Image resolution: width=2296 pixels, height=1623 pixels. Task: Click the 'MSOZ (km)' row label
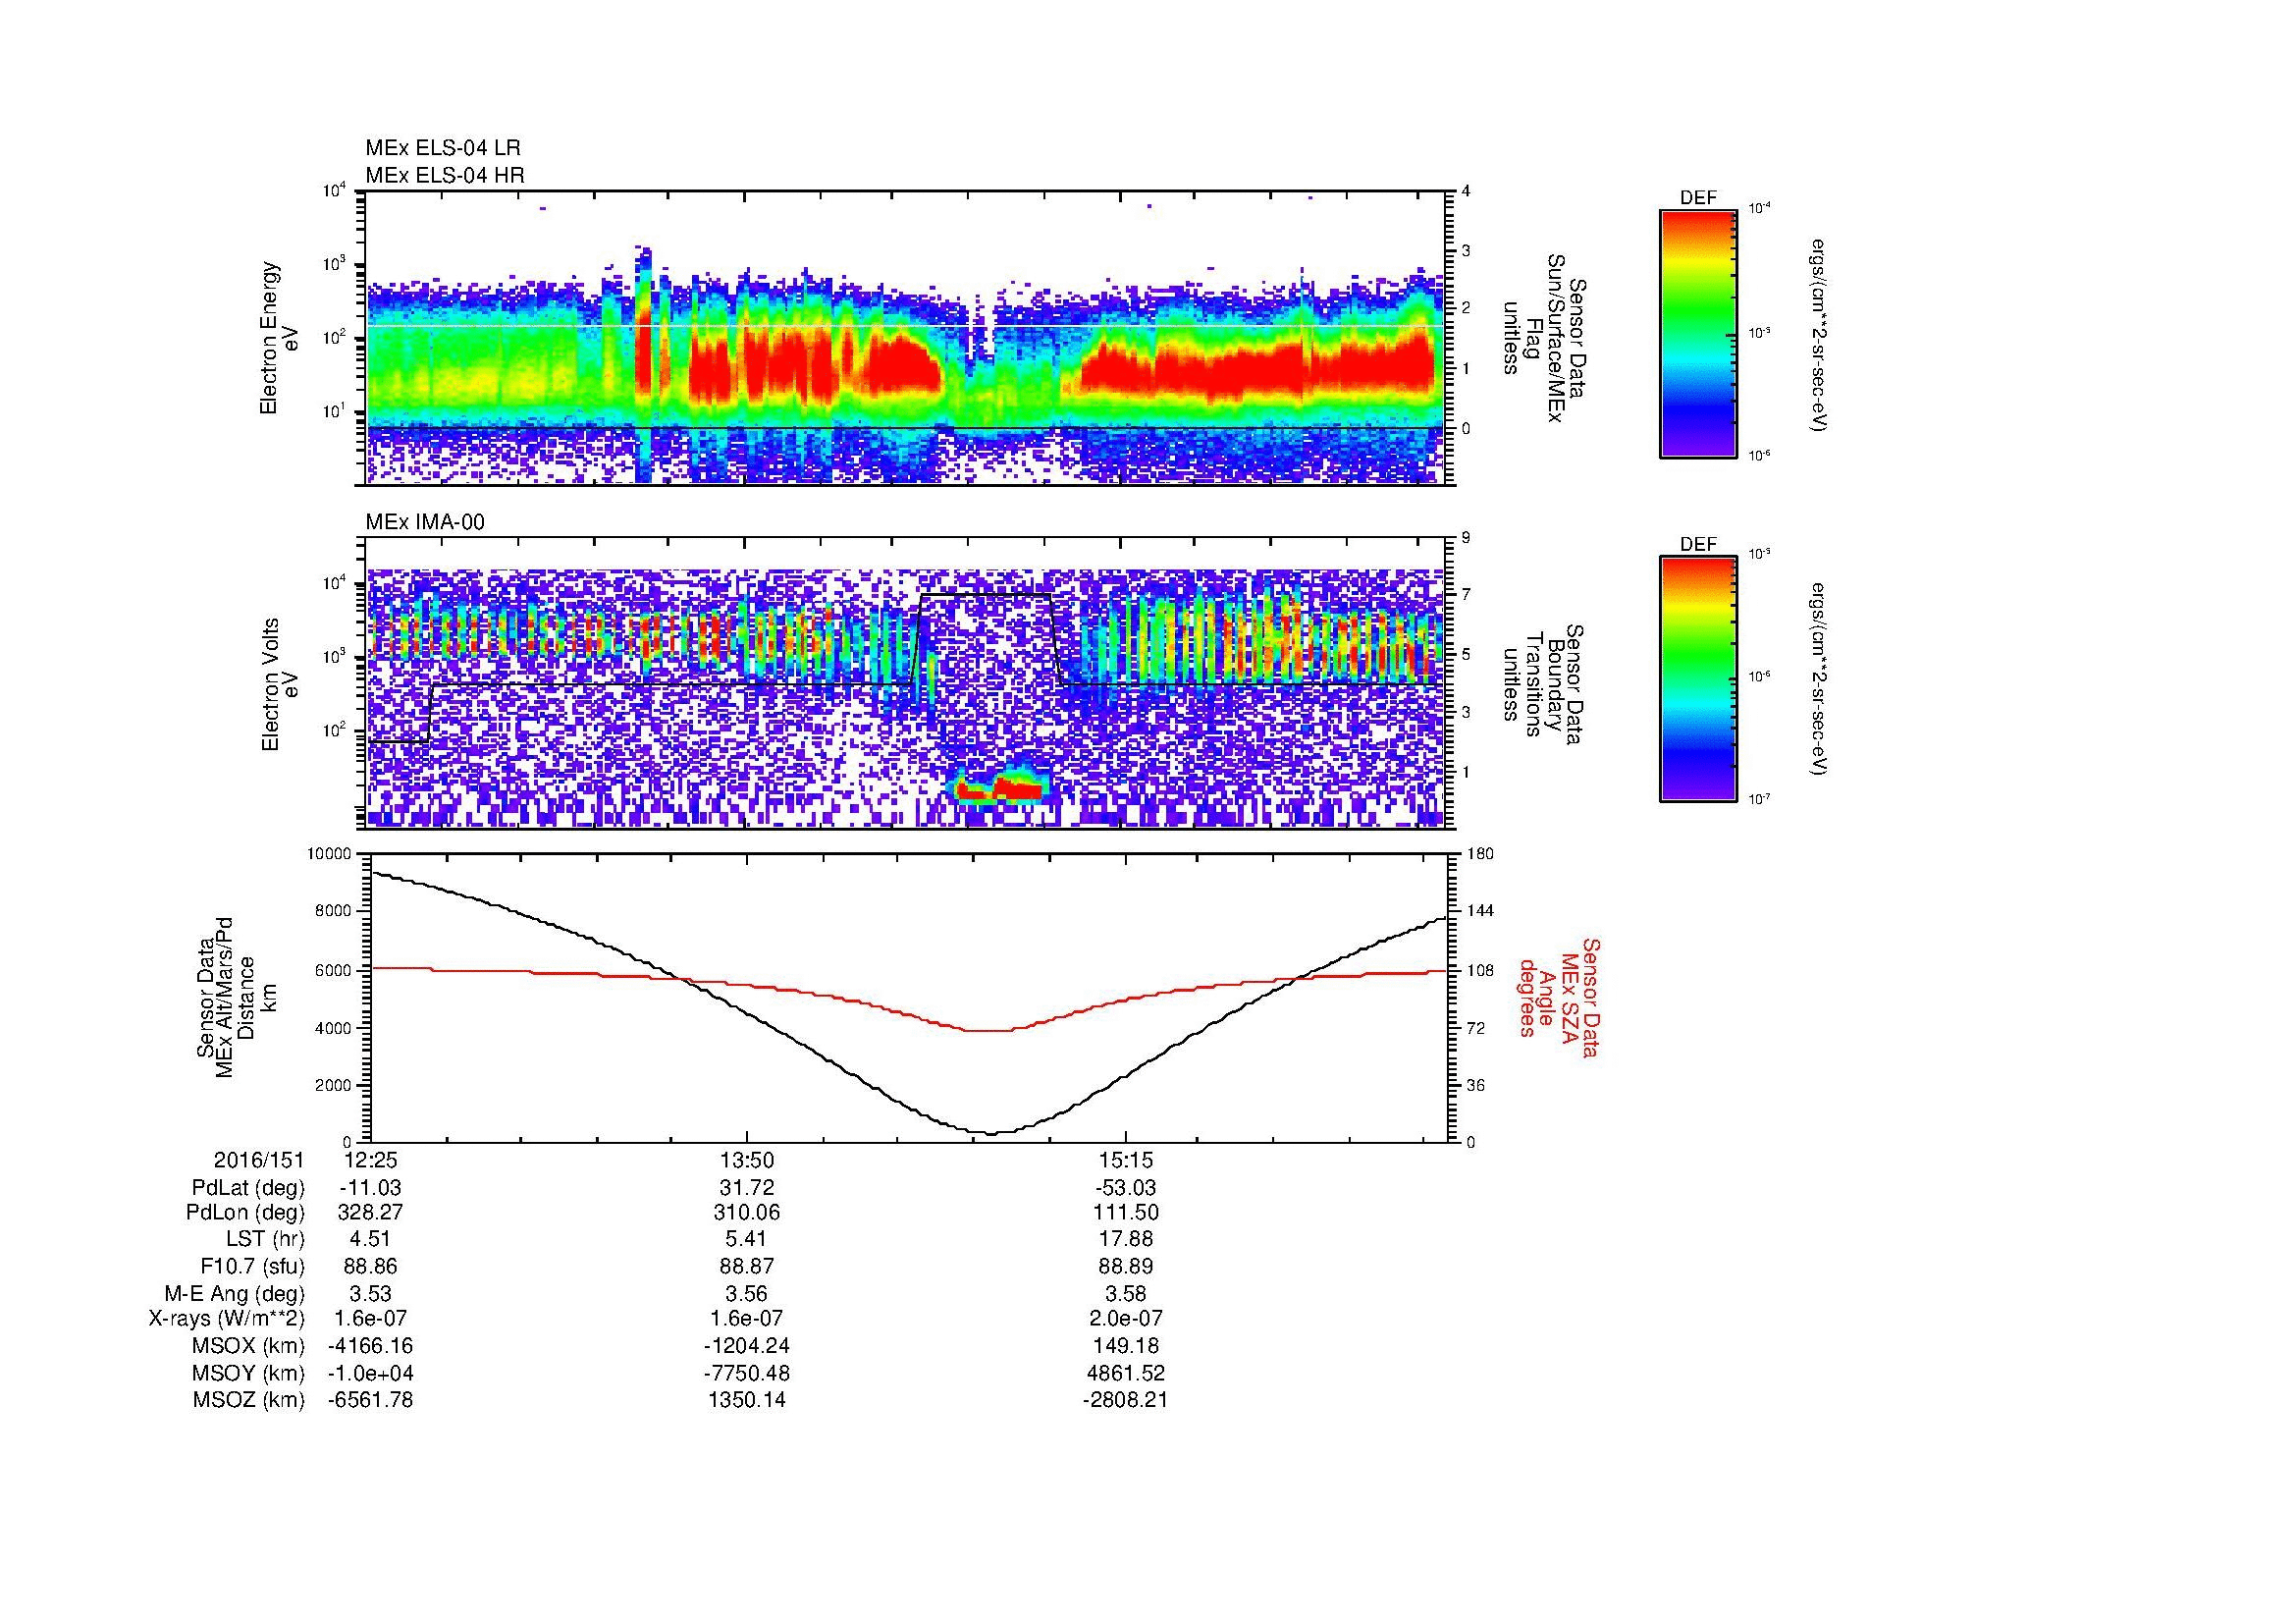pos(248,1400)
